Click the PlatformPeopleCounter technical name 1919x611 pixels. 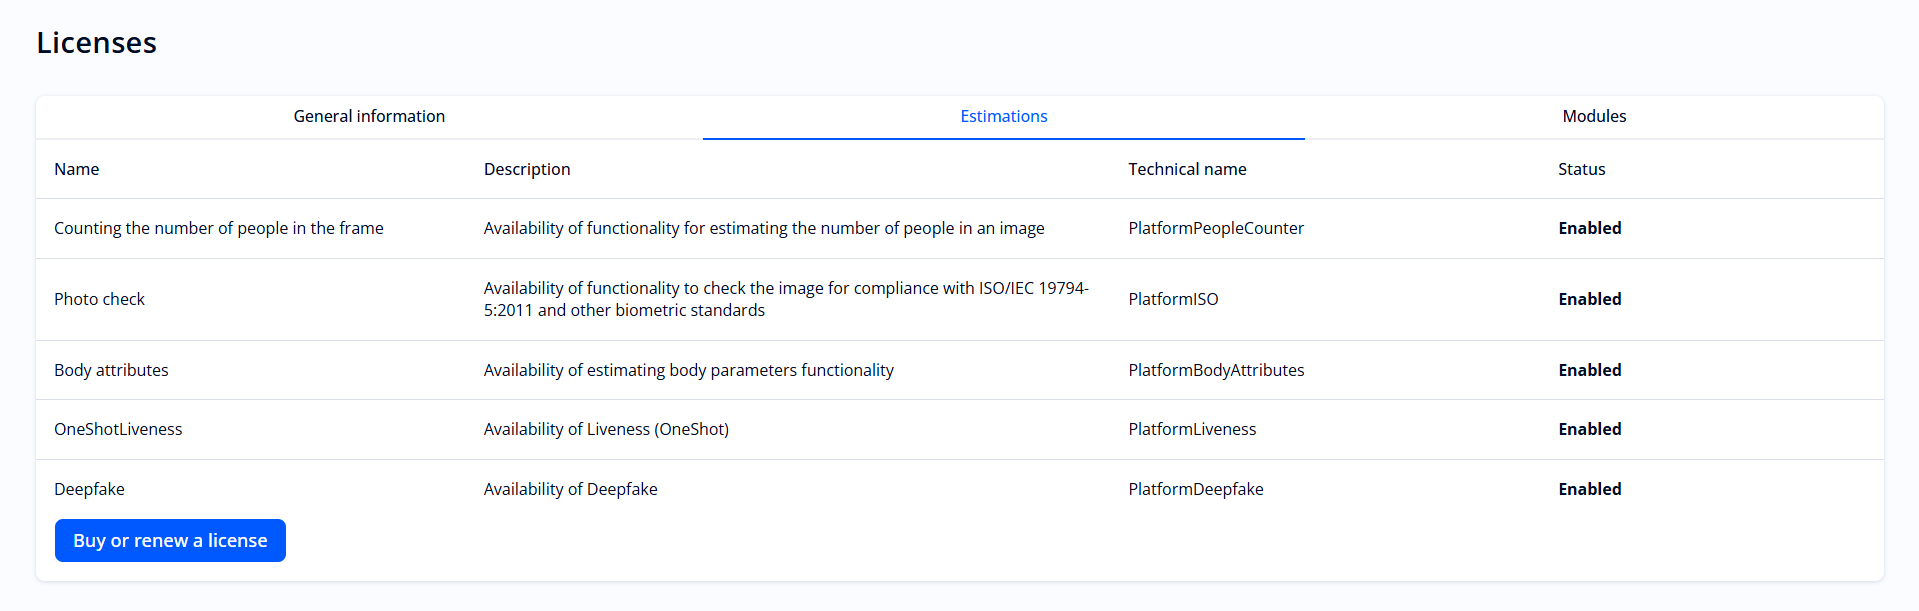1216,228
